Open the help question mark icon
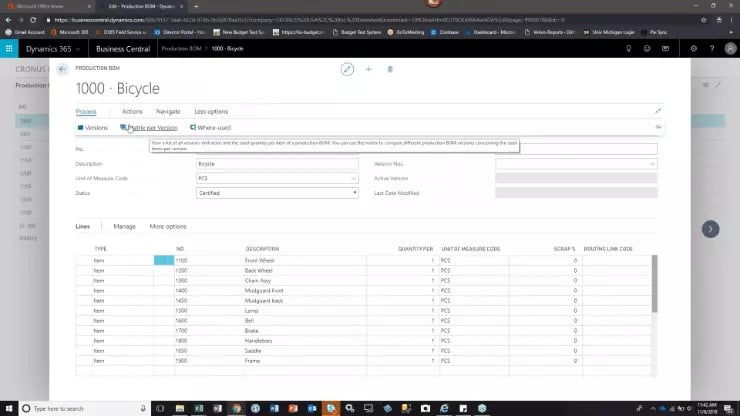The height and width of the screenshot is (416, 740). (712, 49)
